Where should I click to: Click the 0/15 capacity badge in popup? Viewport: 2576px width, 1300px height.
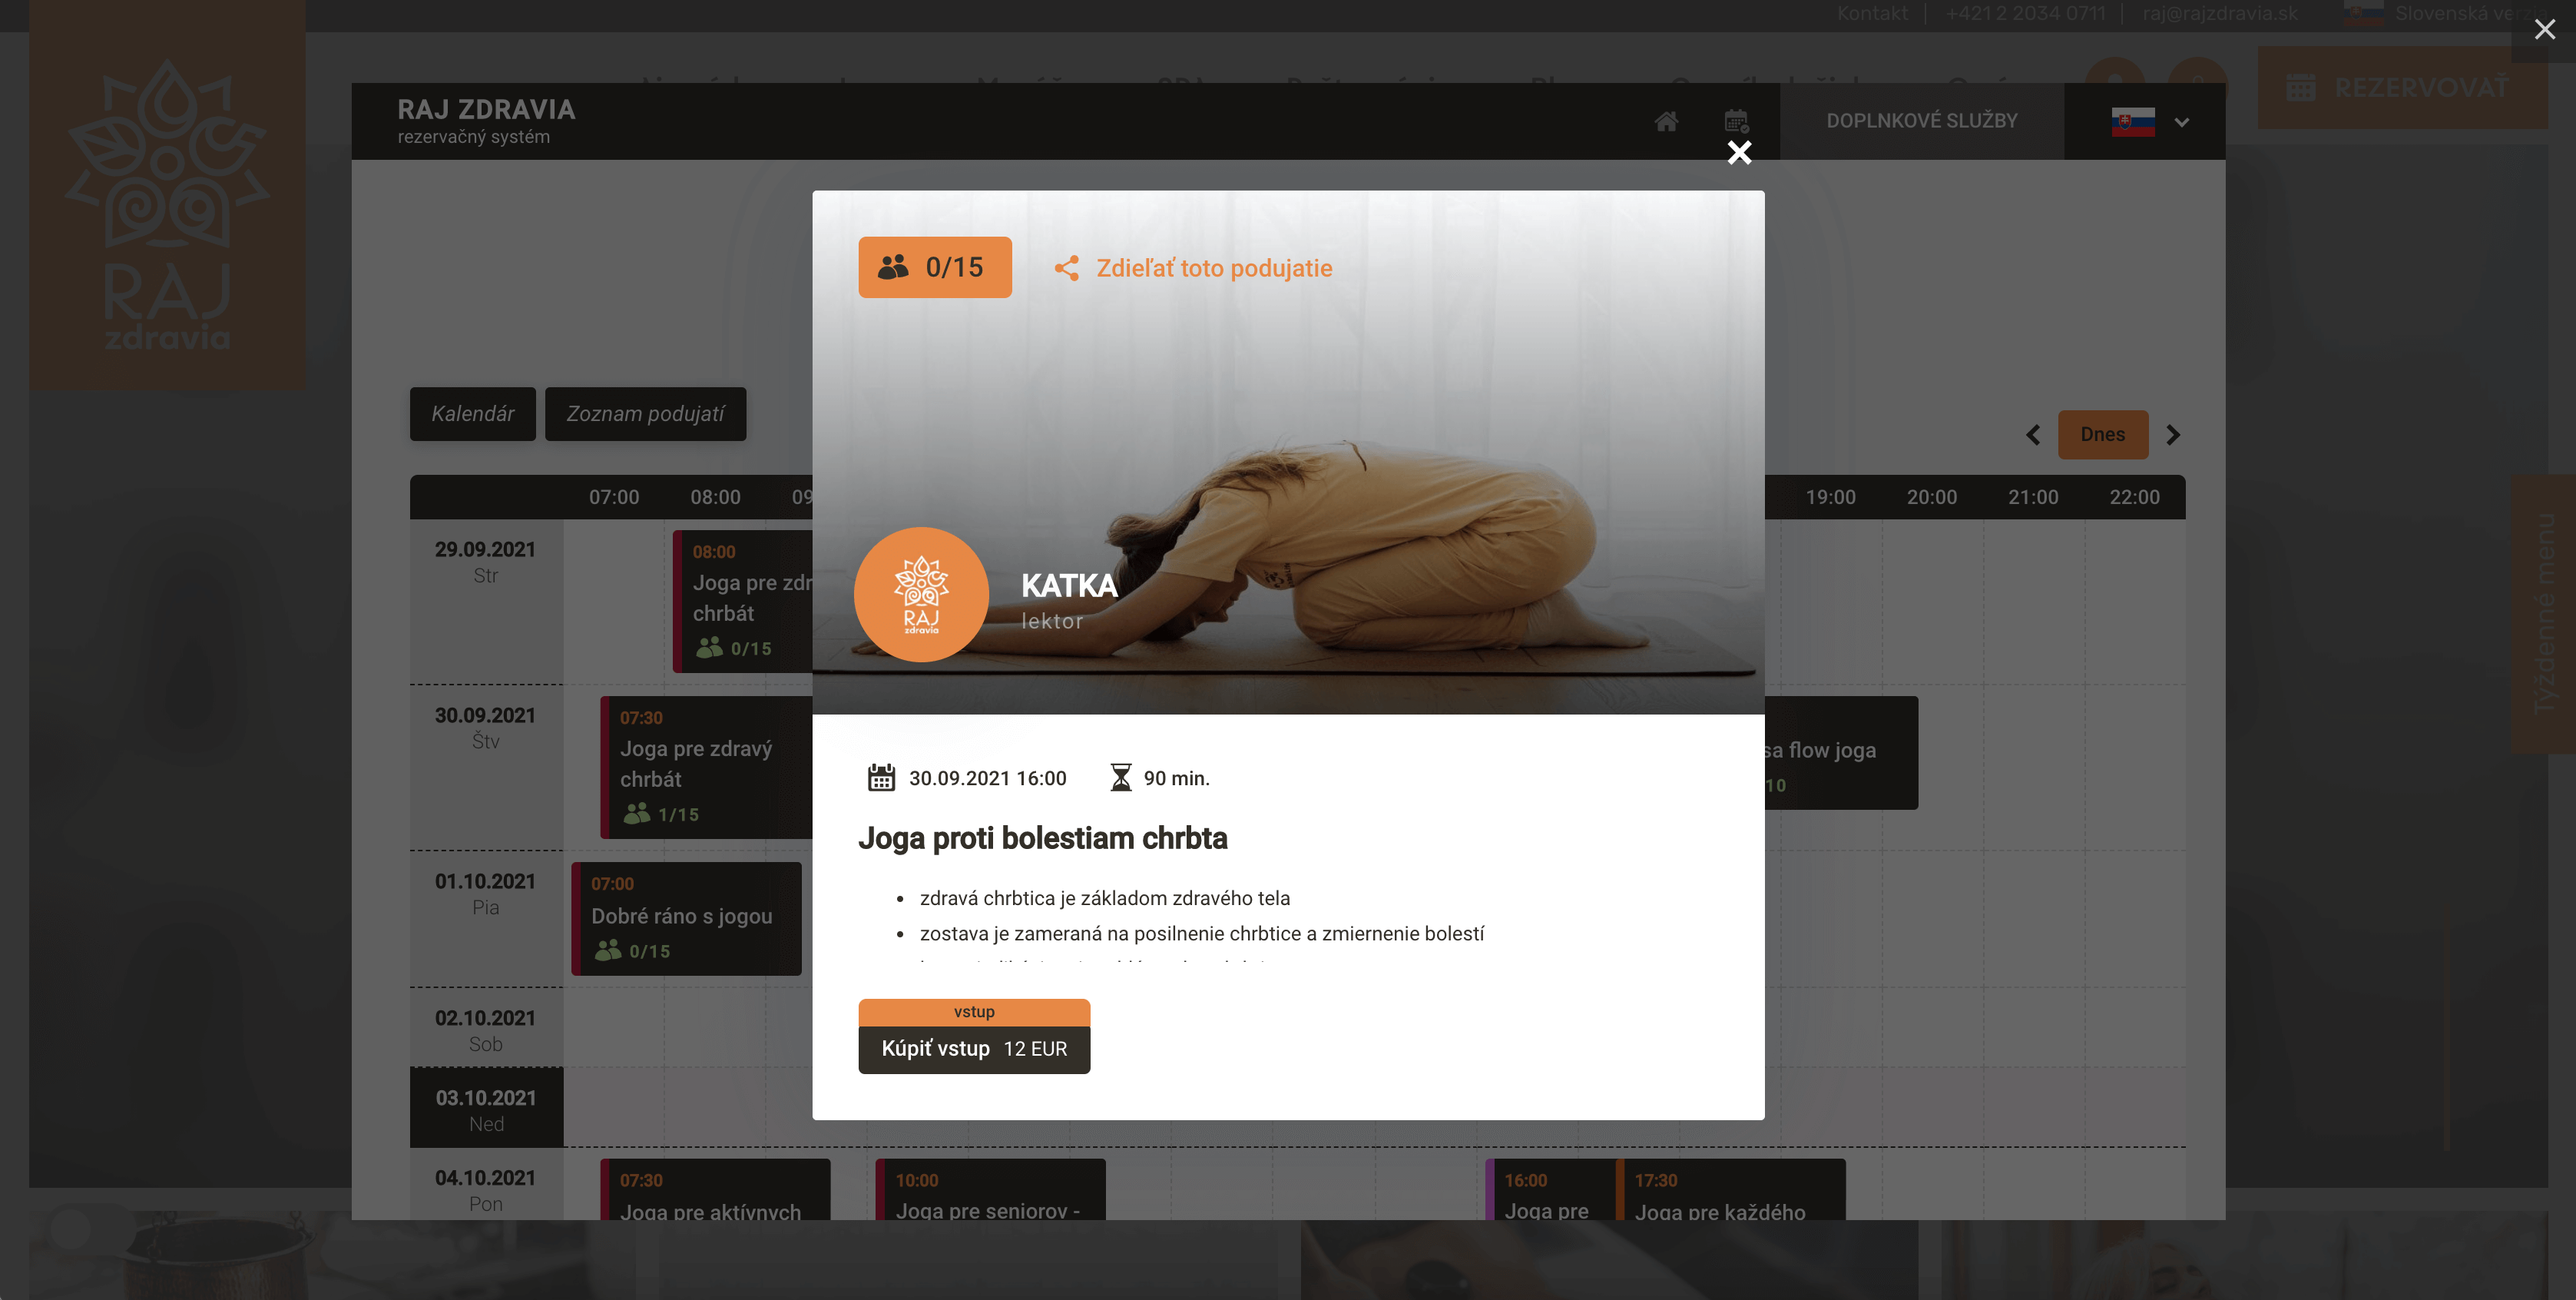pyautogui.click(x=935, y=267)
